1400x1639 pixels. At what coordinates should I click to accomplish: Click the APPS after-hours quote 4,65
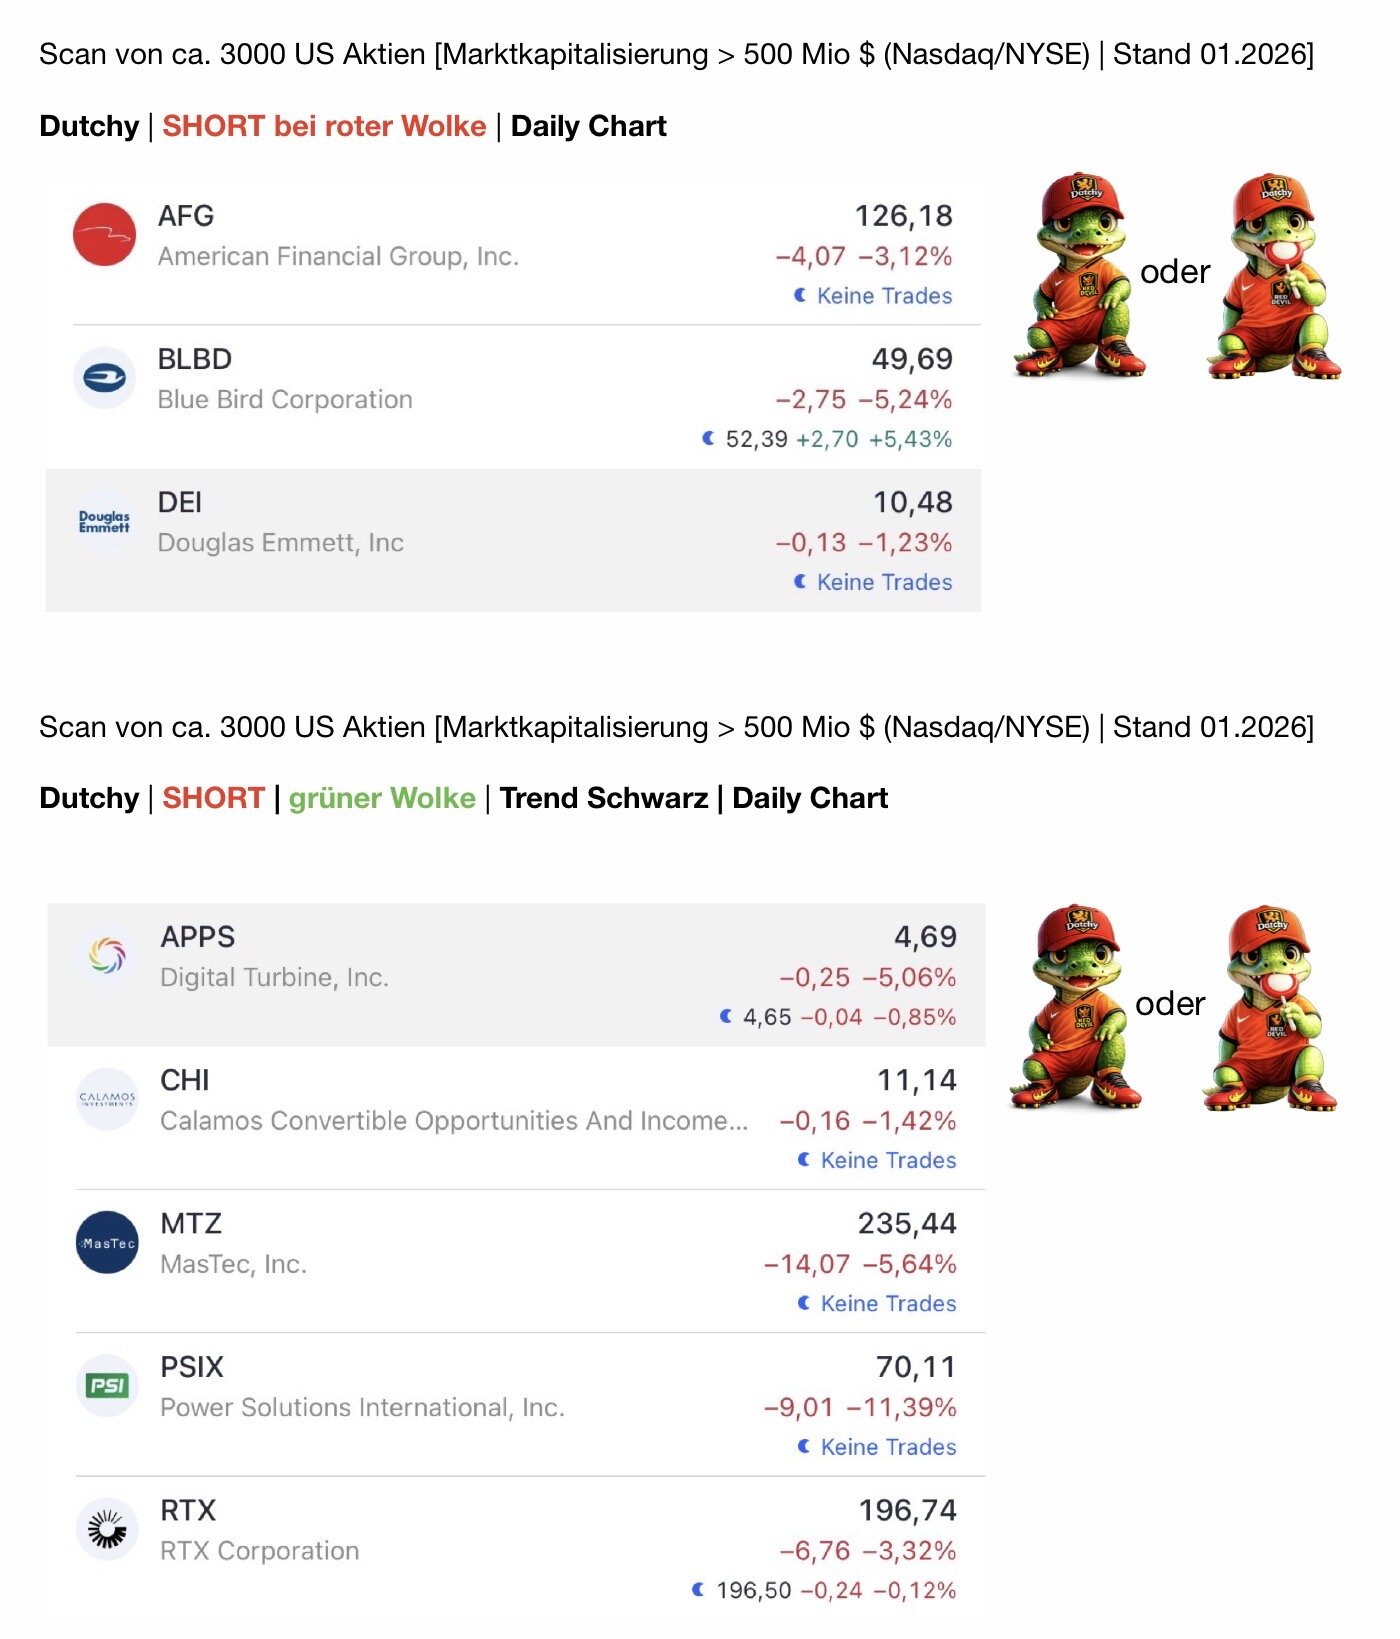[767, 1017]
